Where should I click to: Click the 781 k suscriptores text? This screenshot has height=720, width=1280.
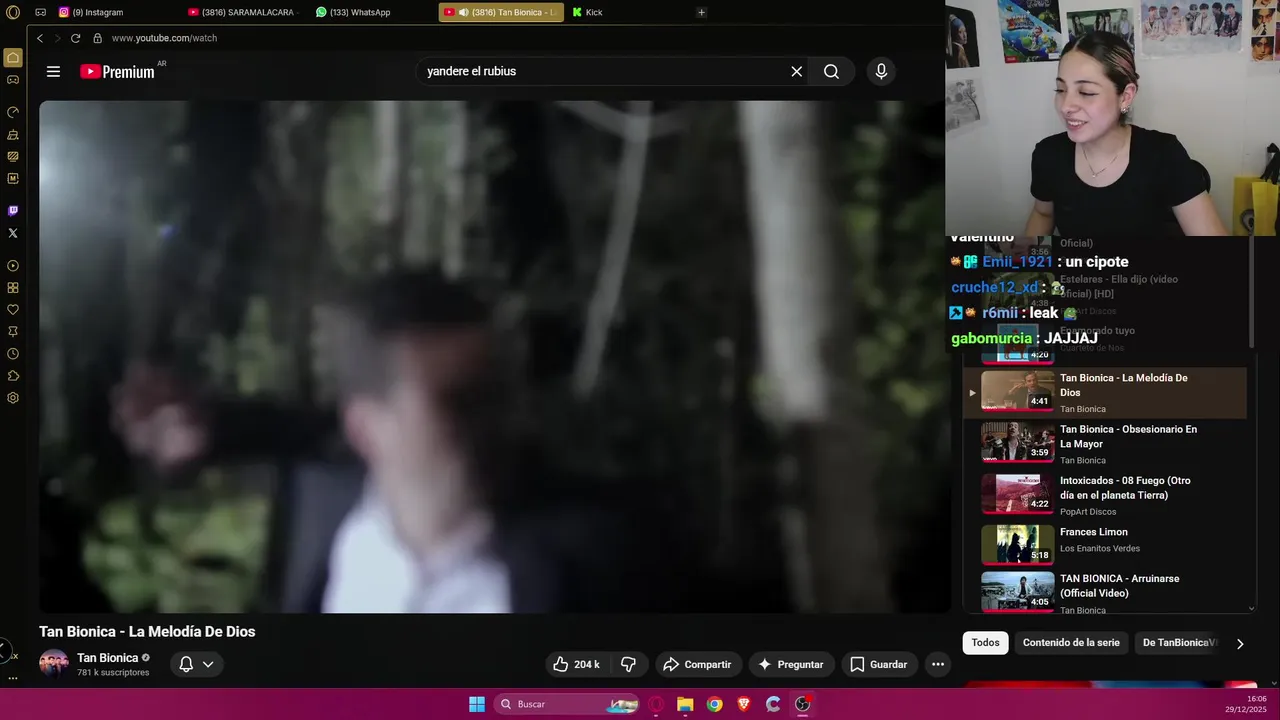pos(113,673)
